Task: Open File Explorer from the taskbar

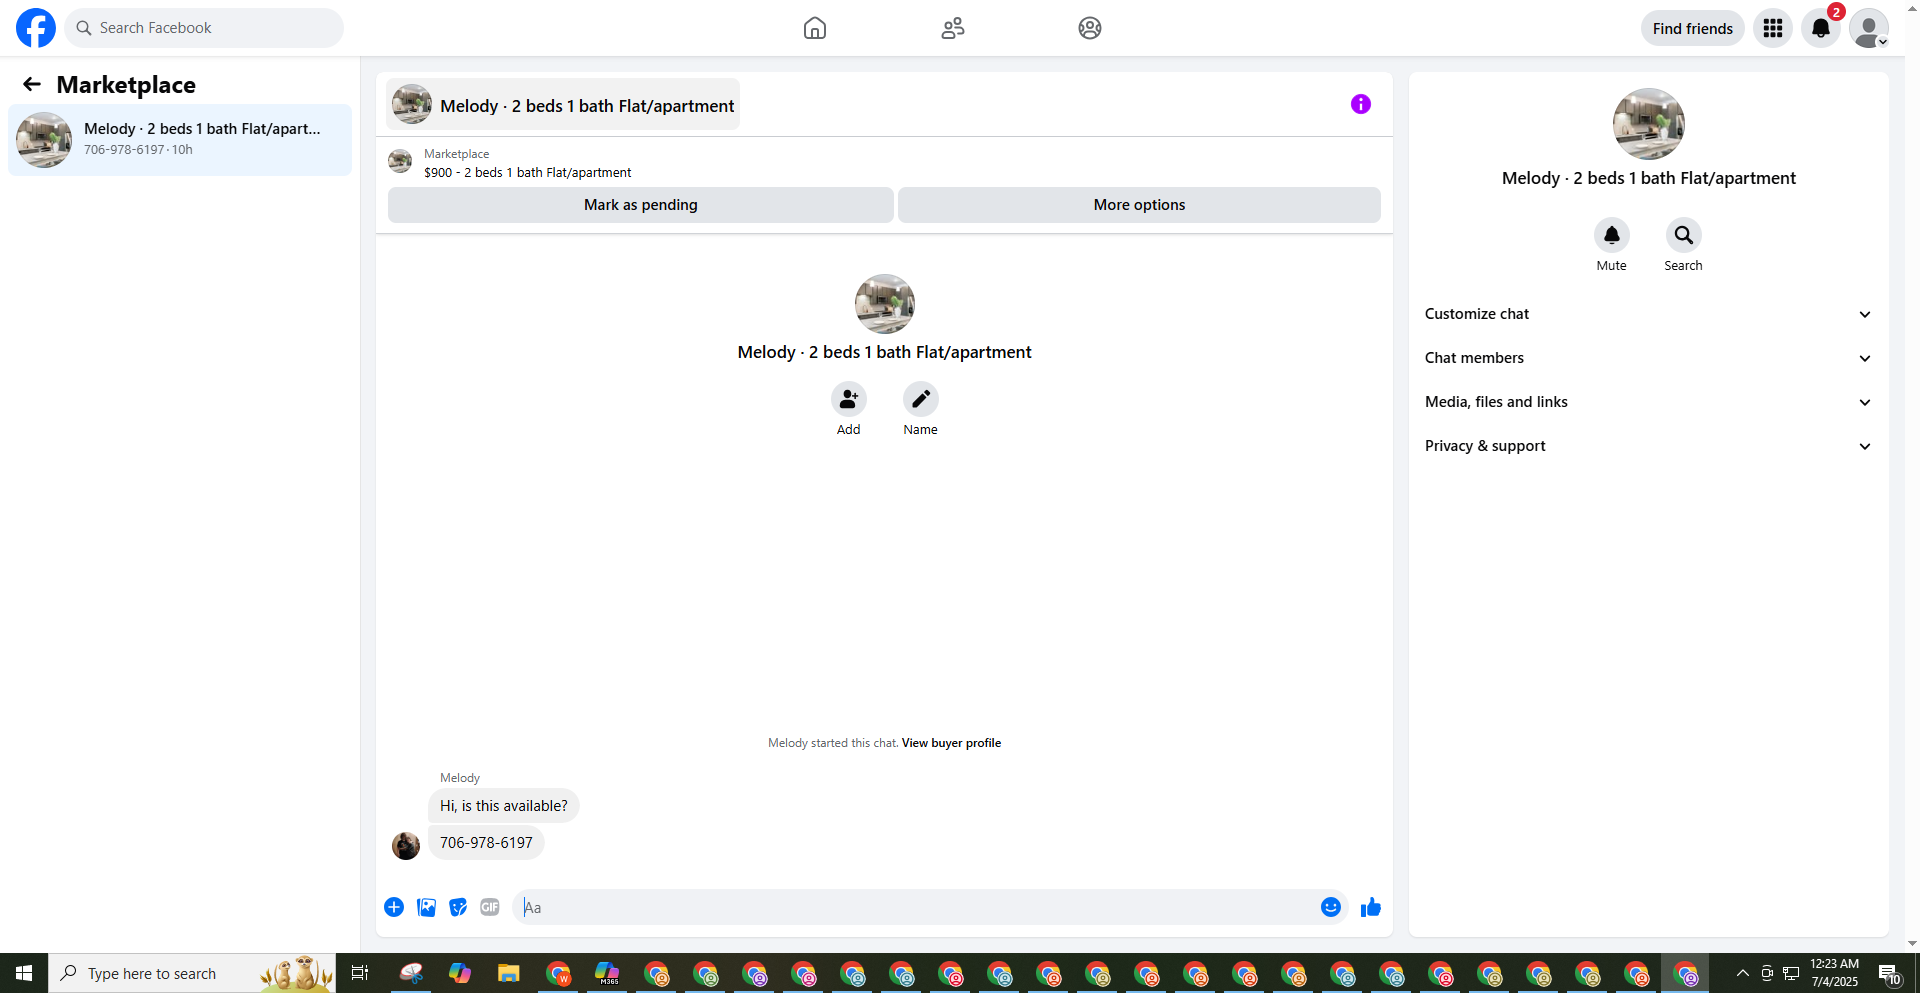Action: point(509,973)
